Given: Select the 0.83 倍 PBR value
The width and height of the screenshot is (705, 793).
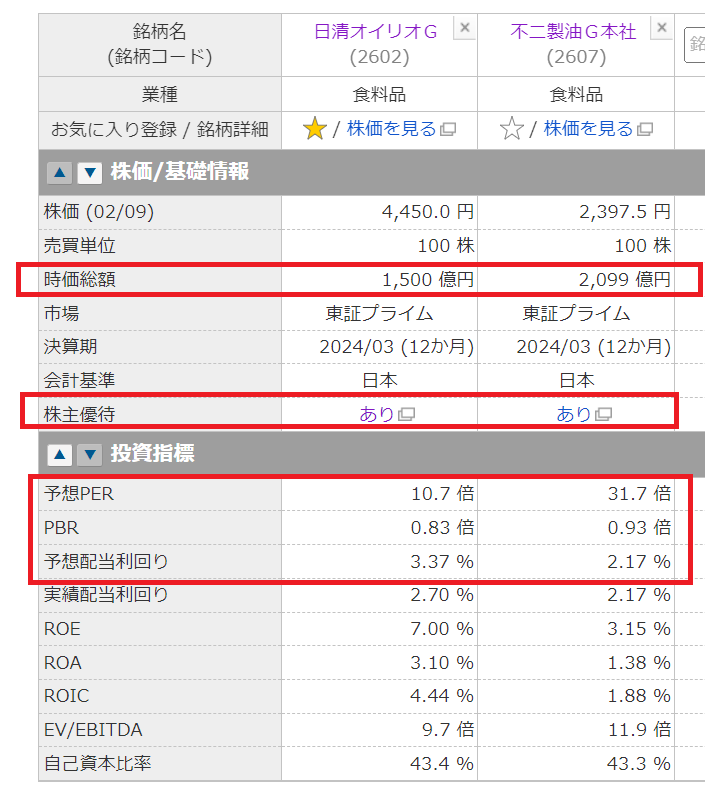Looking at the screenshot, I should [443, 527].
